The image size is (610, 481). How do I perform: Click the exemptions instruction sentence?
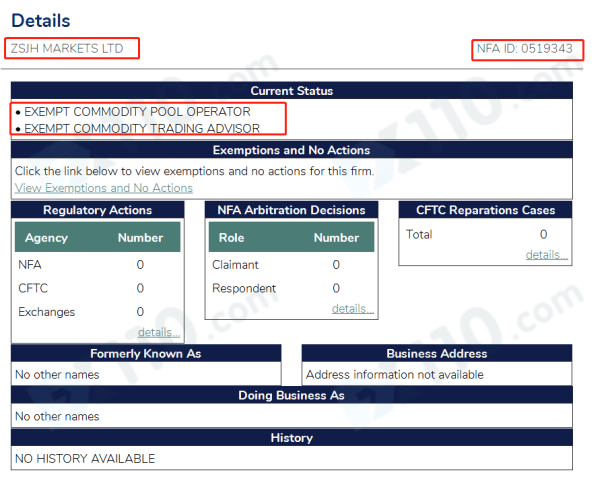[x=195, y=171]
